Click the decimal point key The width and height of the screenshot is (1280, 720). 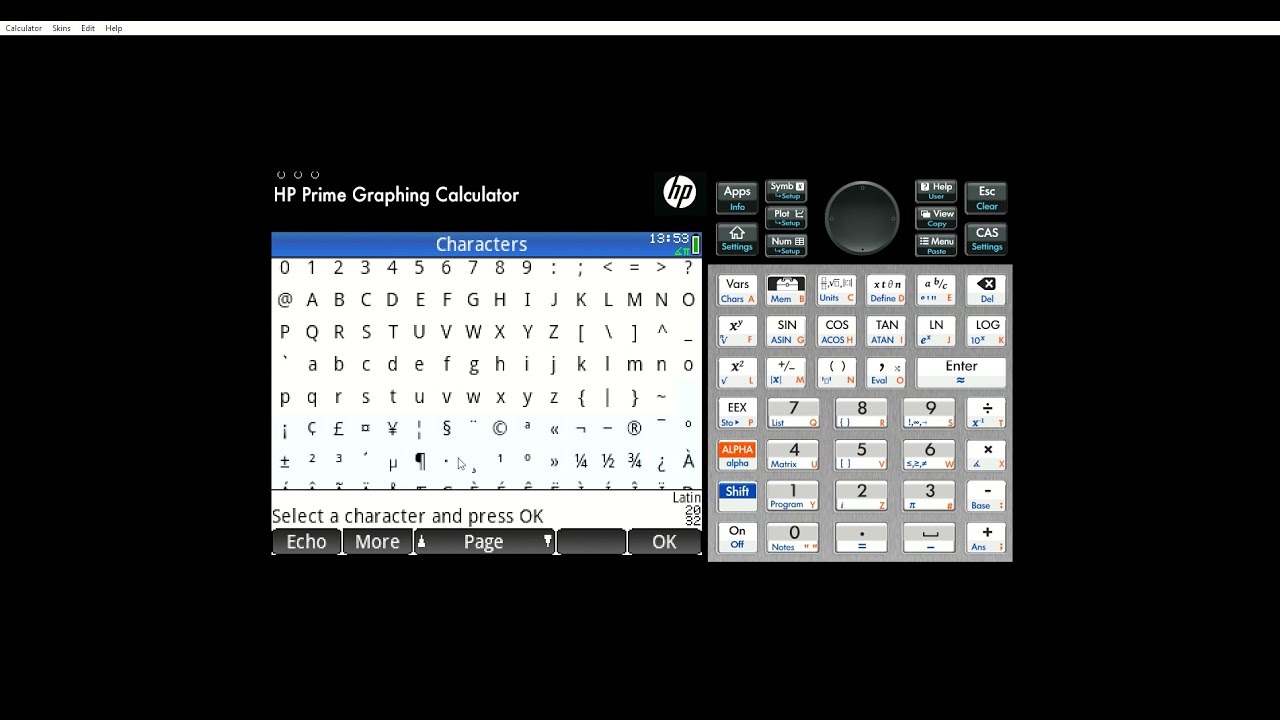(861, 537)
